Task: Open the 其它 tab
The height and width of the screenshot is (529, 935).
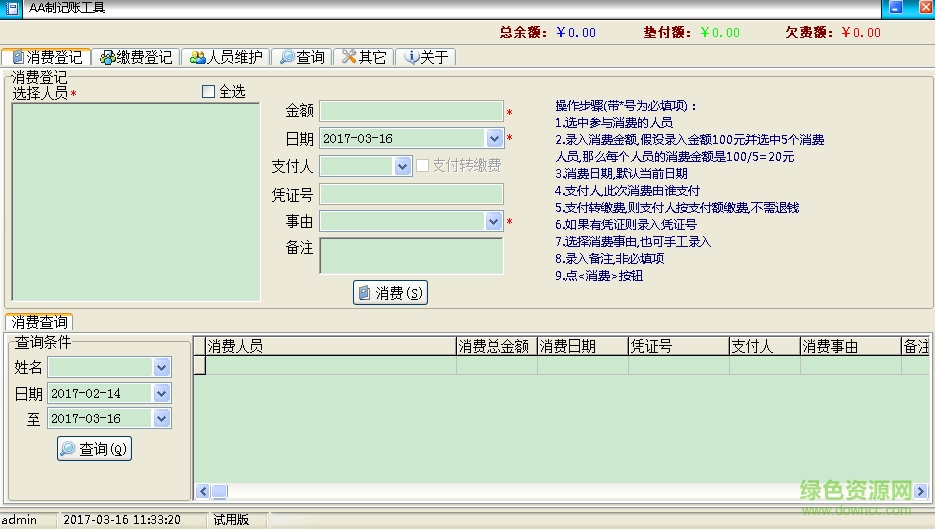Action: 364,57
